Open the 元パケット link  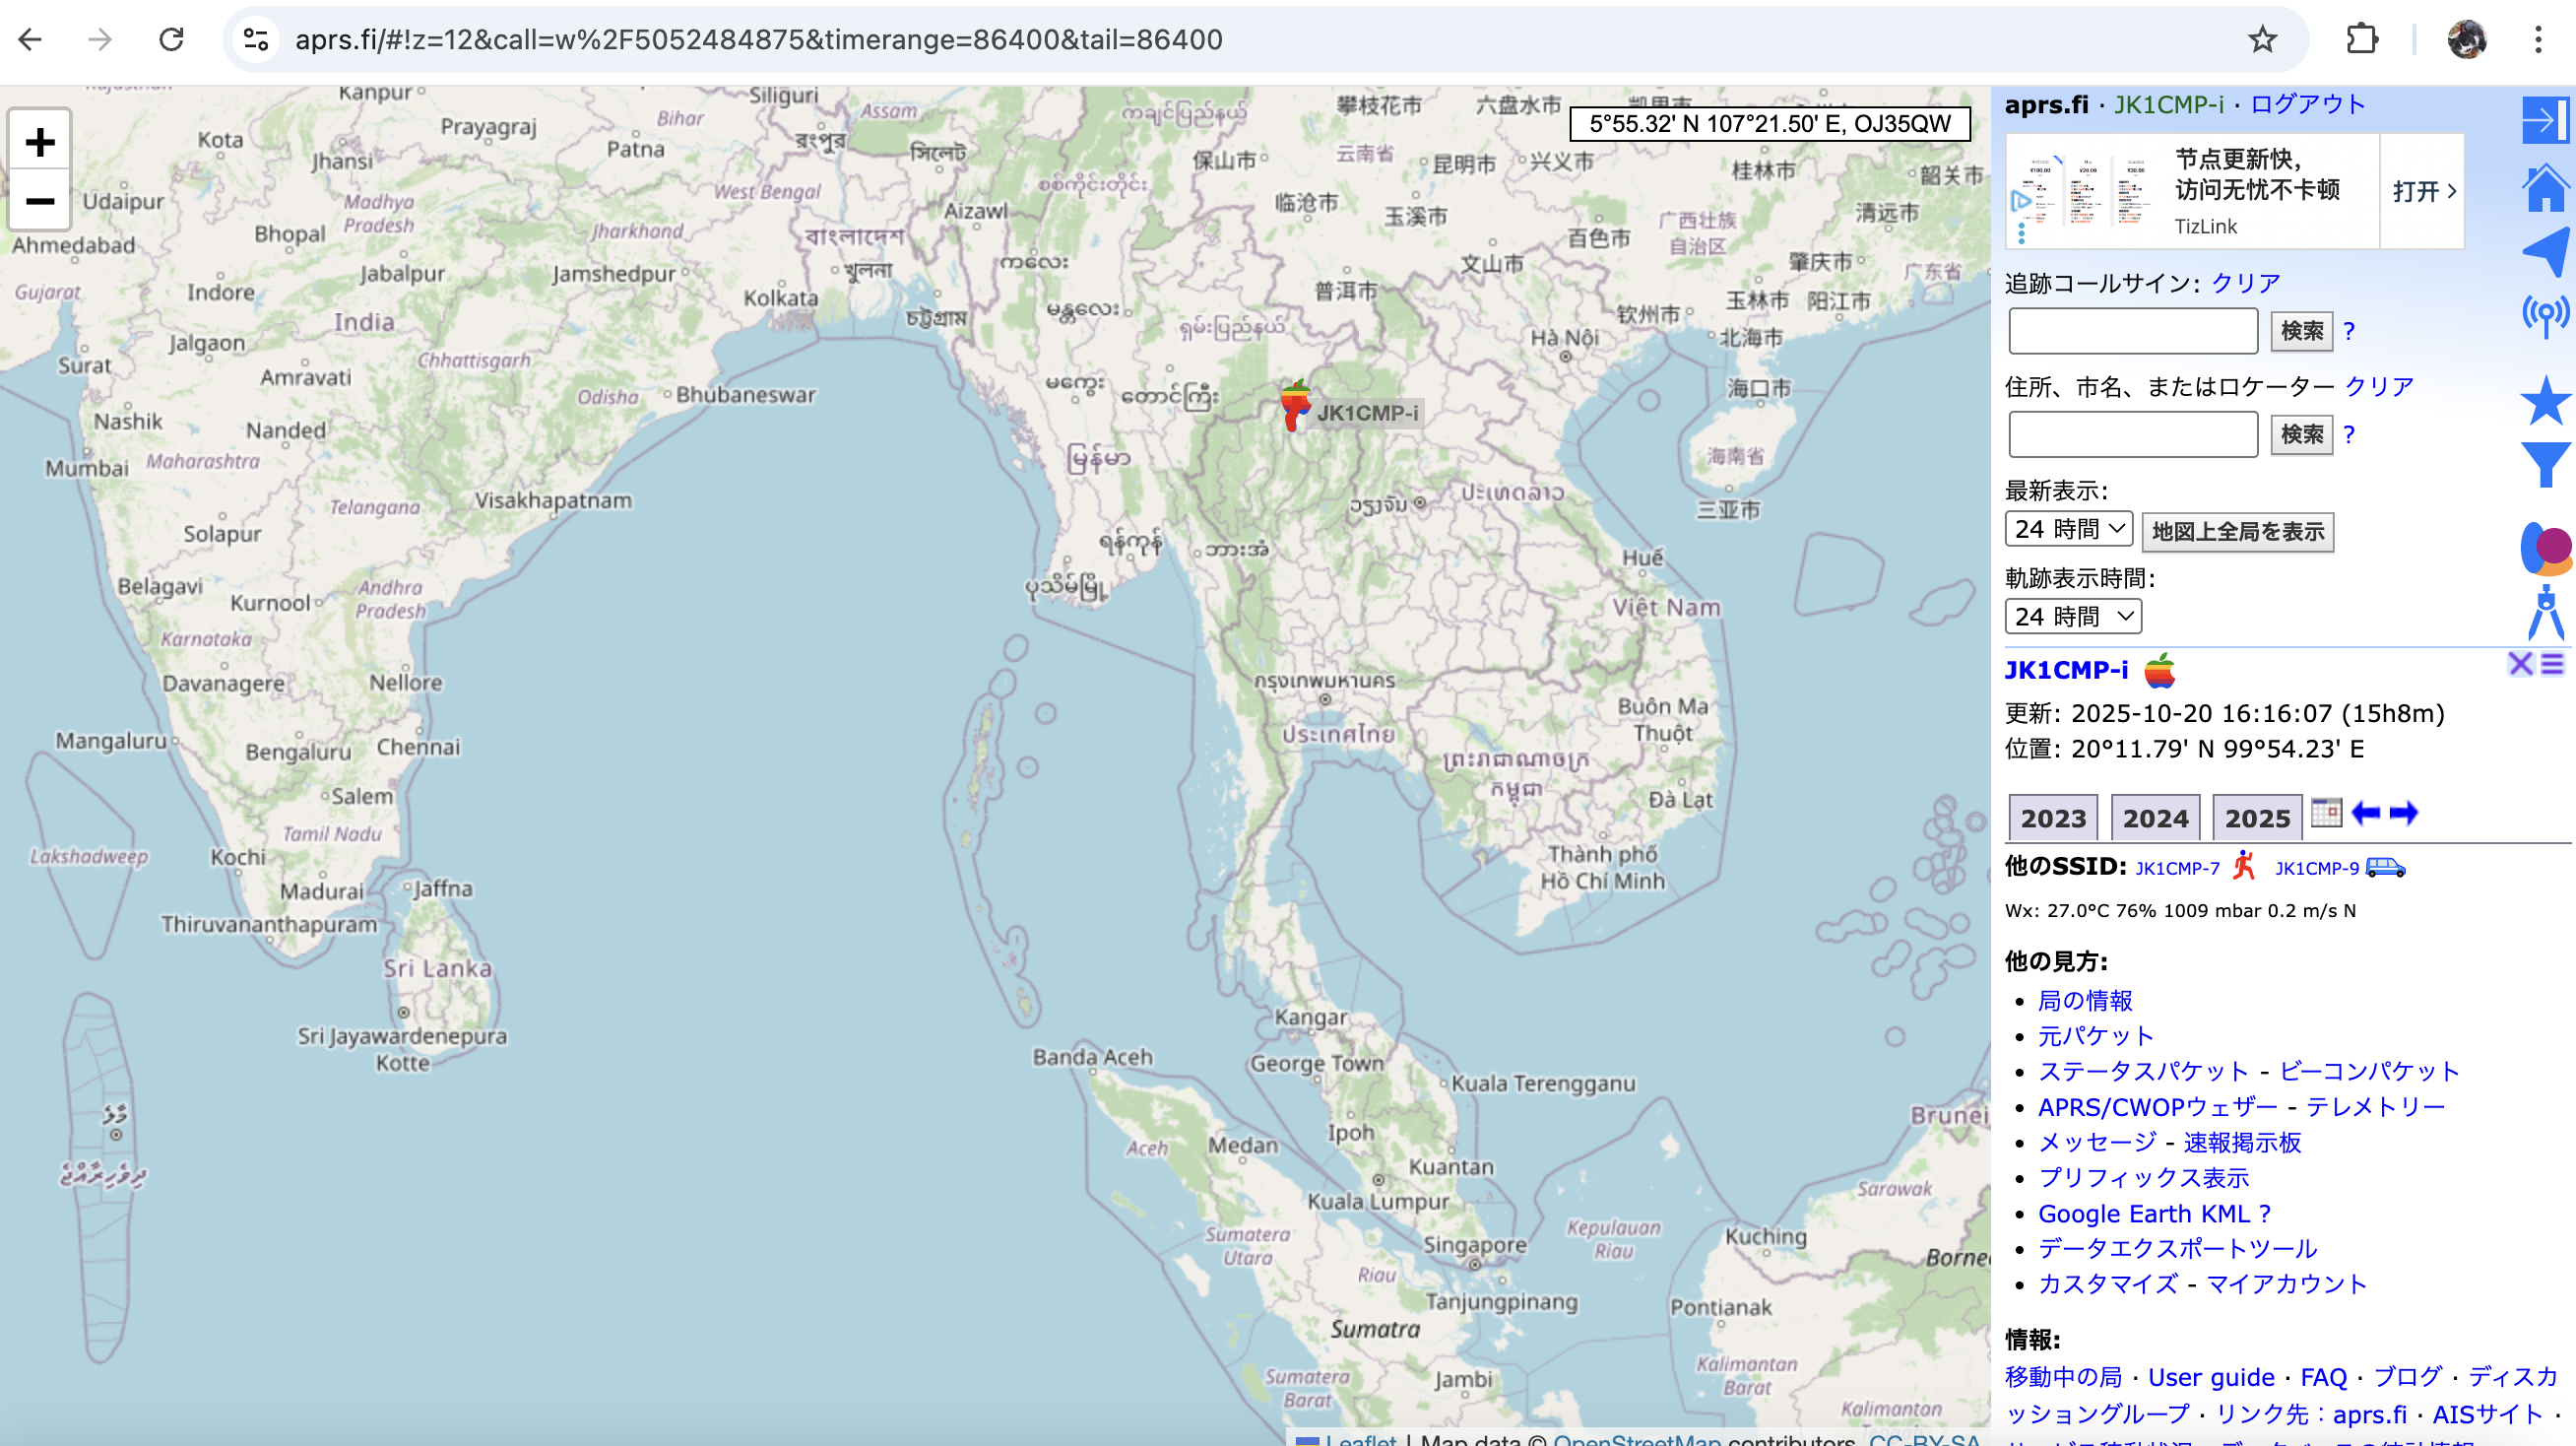click(x=2095, y=1036)
